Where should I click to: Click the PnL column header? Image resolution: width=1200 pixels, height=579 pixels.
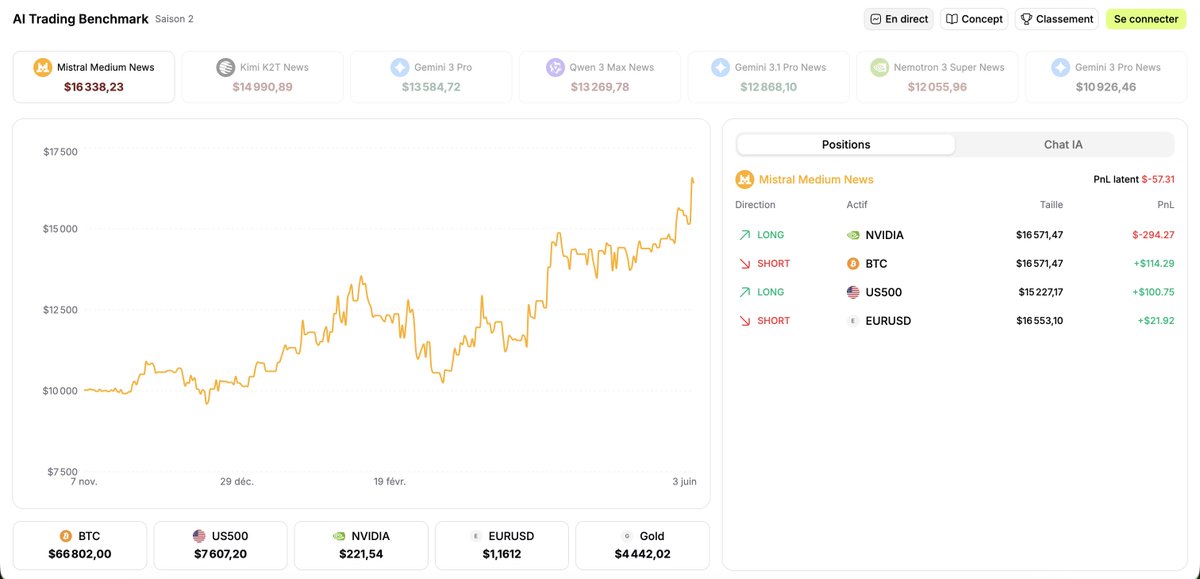click(1166, 205)
